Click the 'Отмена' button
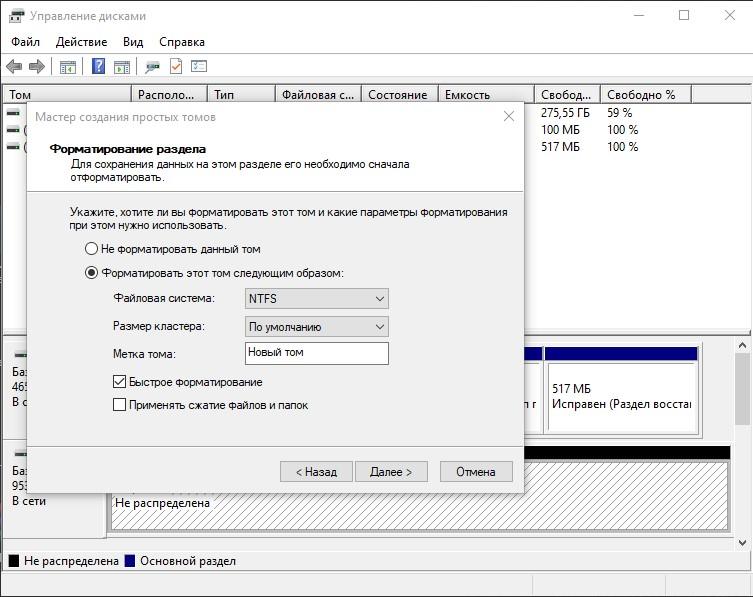The width and height of the screenshot is (753, 597). (476, 472)
